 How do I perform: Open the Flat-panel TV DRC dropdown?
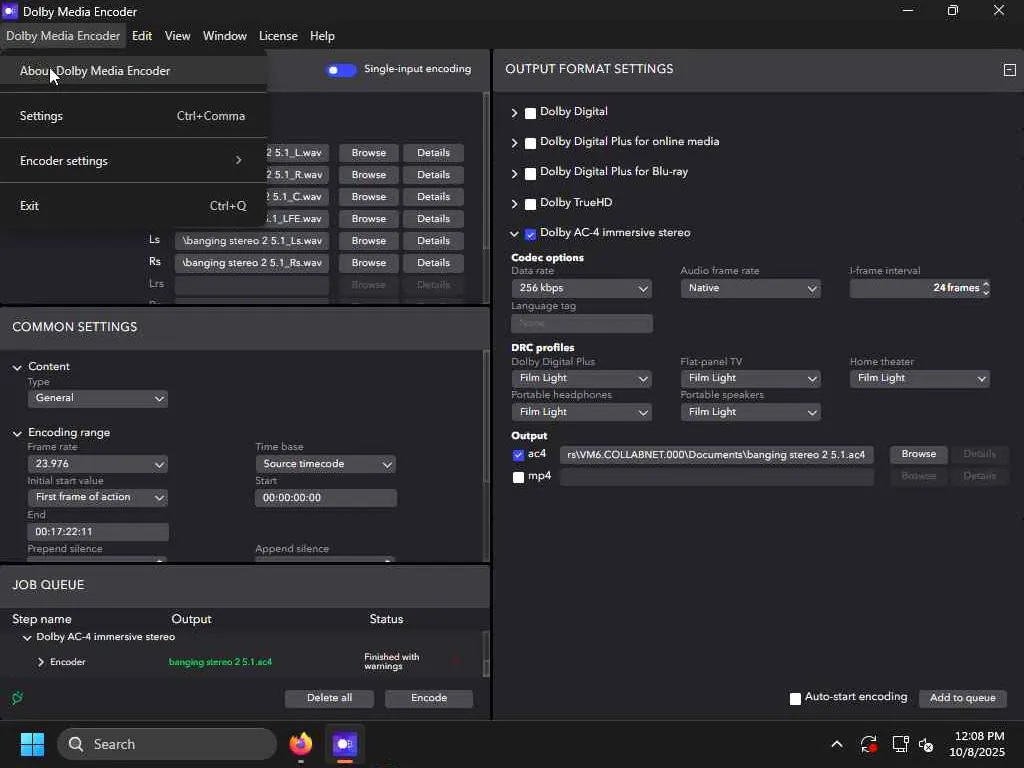click(750, 378)
